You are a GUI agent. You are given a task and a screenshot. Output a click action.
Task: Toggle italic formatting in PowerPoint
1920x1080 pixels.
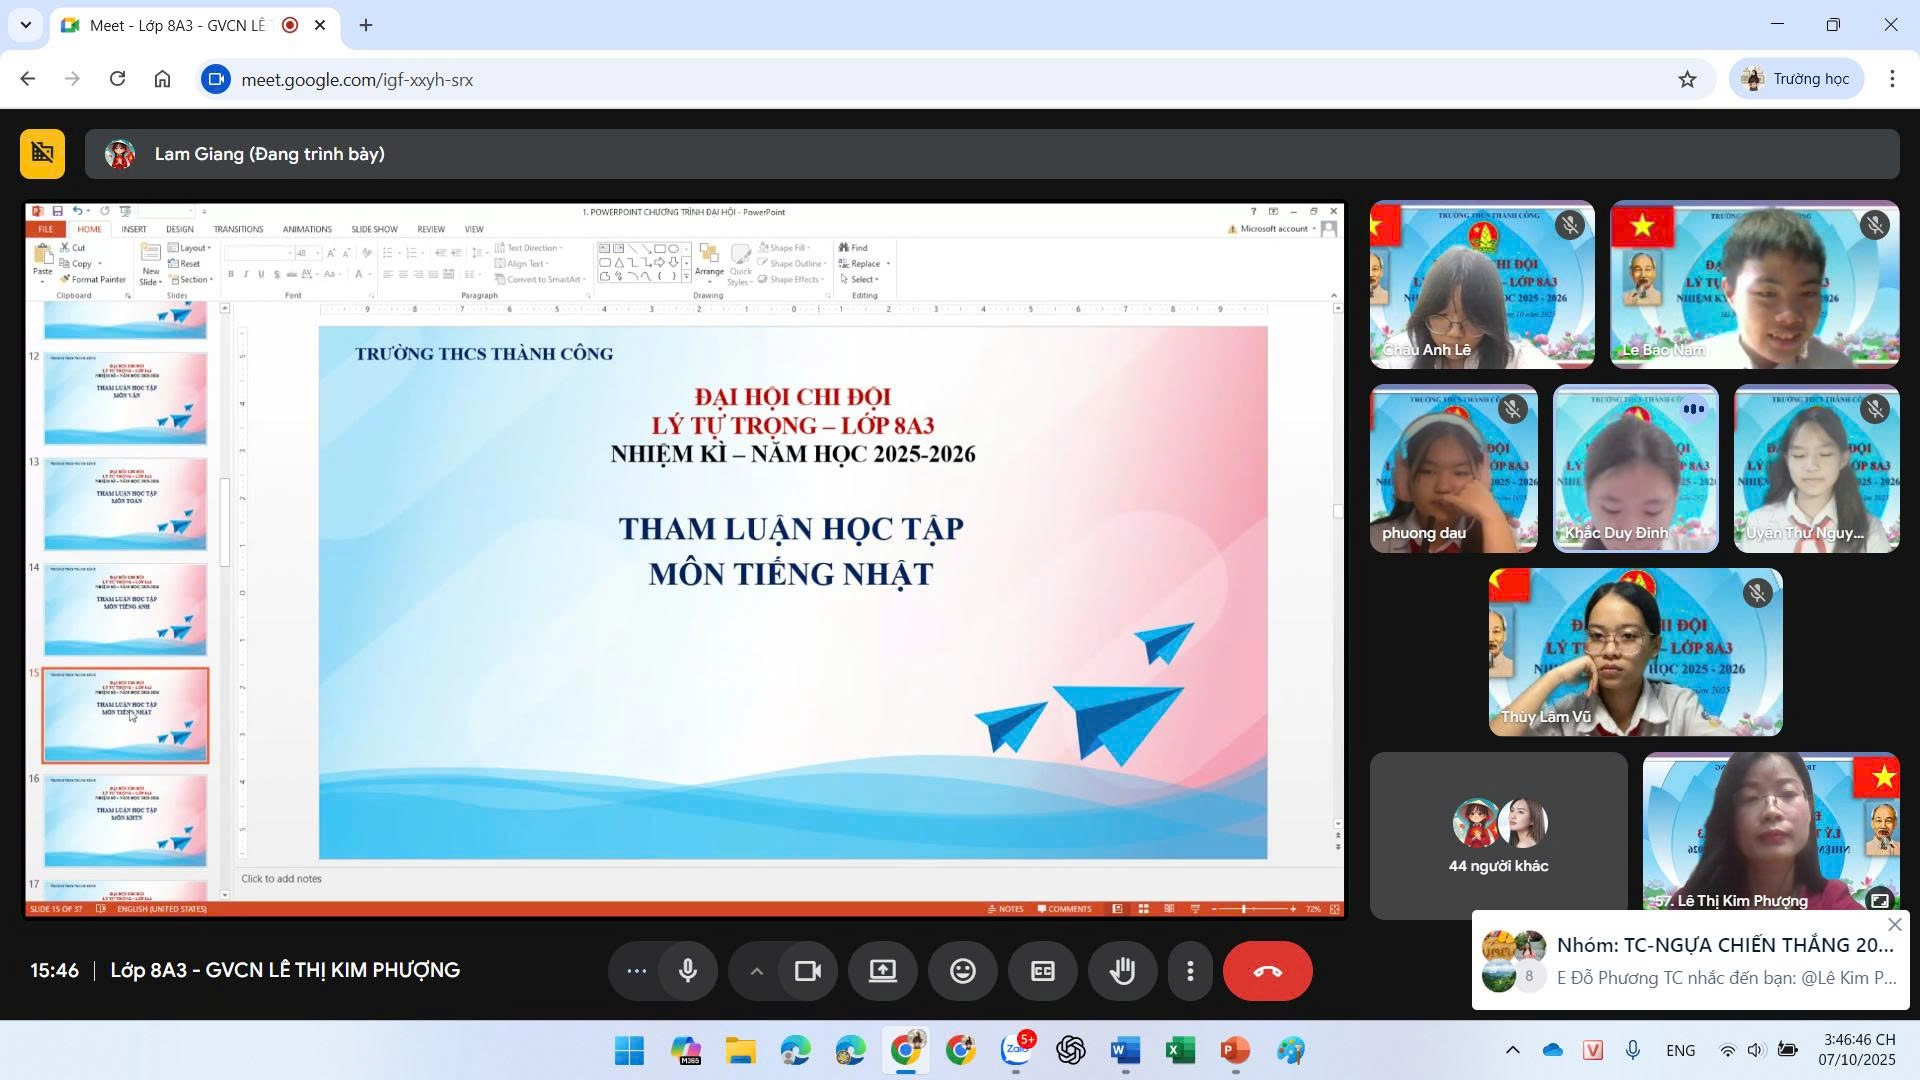pos(244,272)
